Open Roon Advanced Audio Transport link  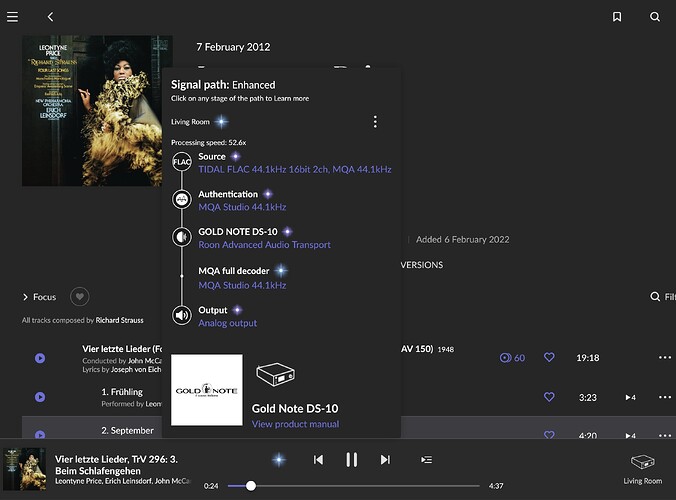[x=264, y=245]
